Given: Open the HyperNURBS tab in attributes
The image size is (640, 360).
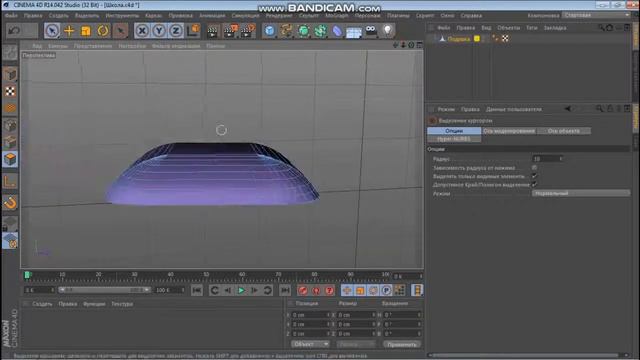Looking at the screenshot, I should point(454,139).
